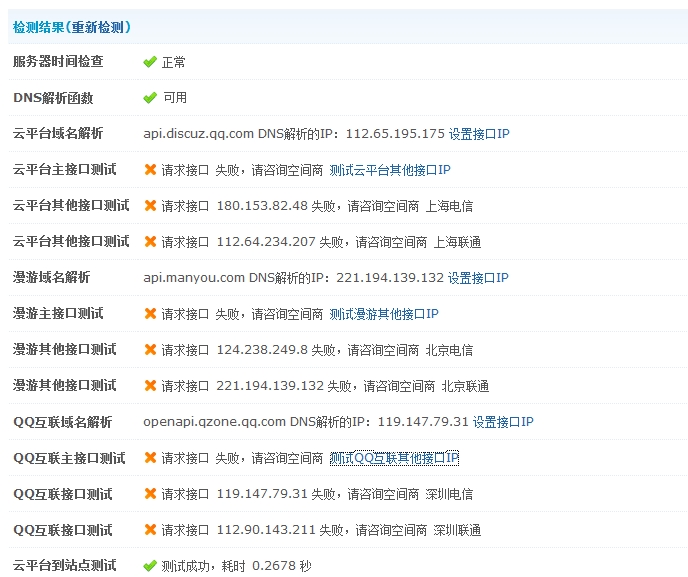Click green check icon for DNS解析函数
688x577 pixels.
(x=150, y=97)
